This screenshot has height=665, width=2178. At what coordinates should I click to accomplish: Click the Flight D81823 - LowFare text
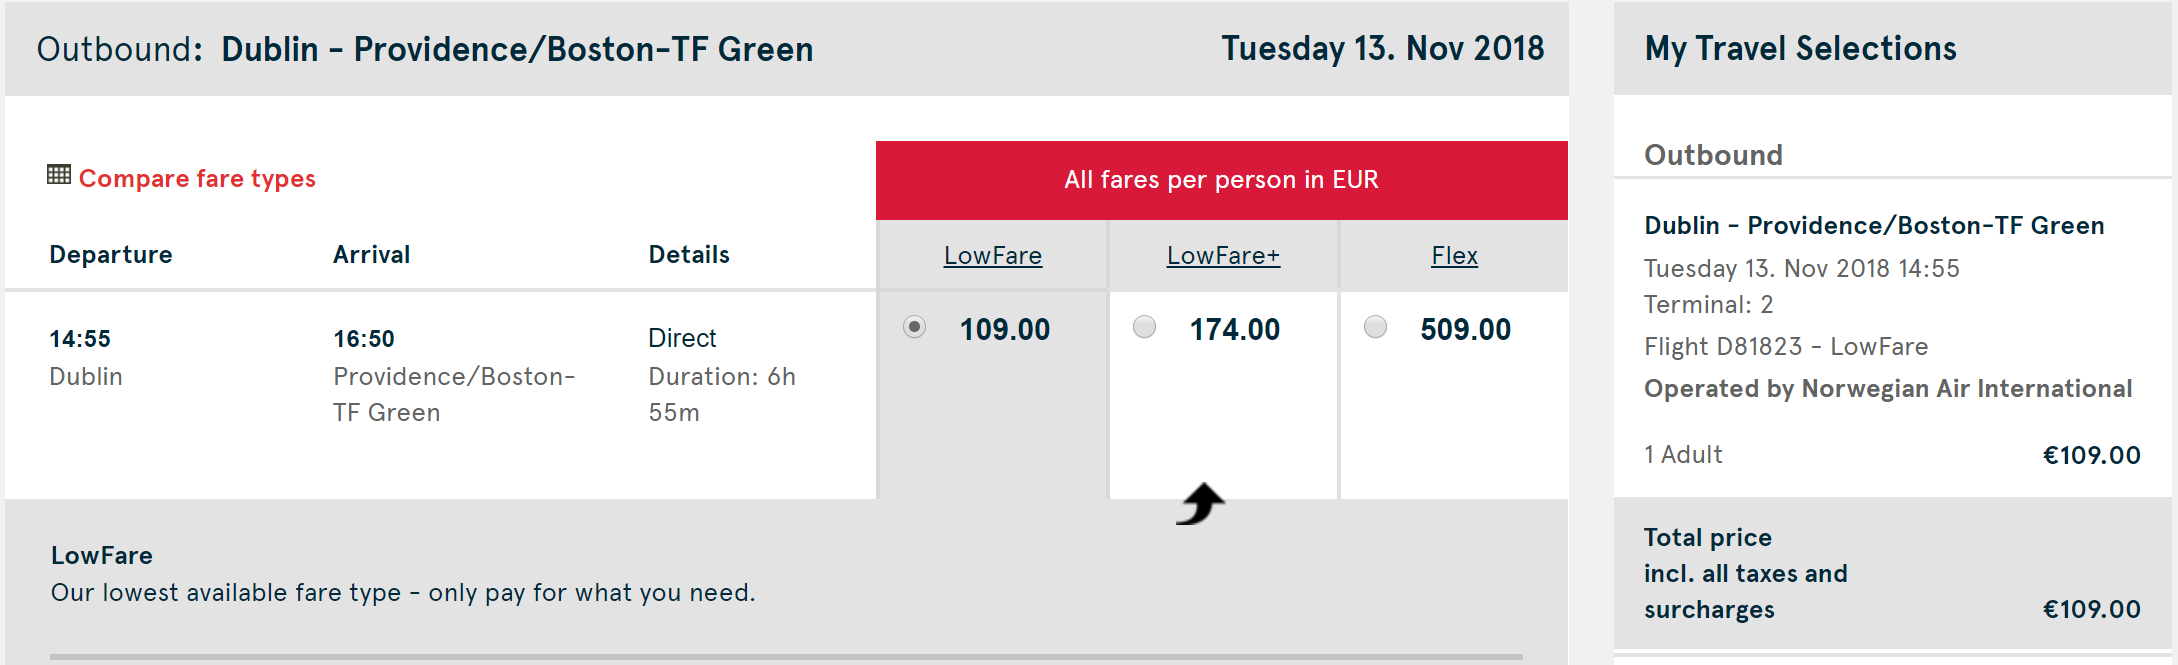[1786, 346]
